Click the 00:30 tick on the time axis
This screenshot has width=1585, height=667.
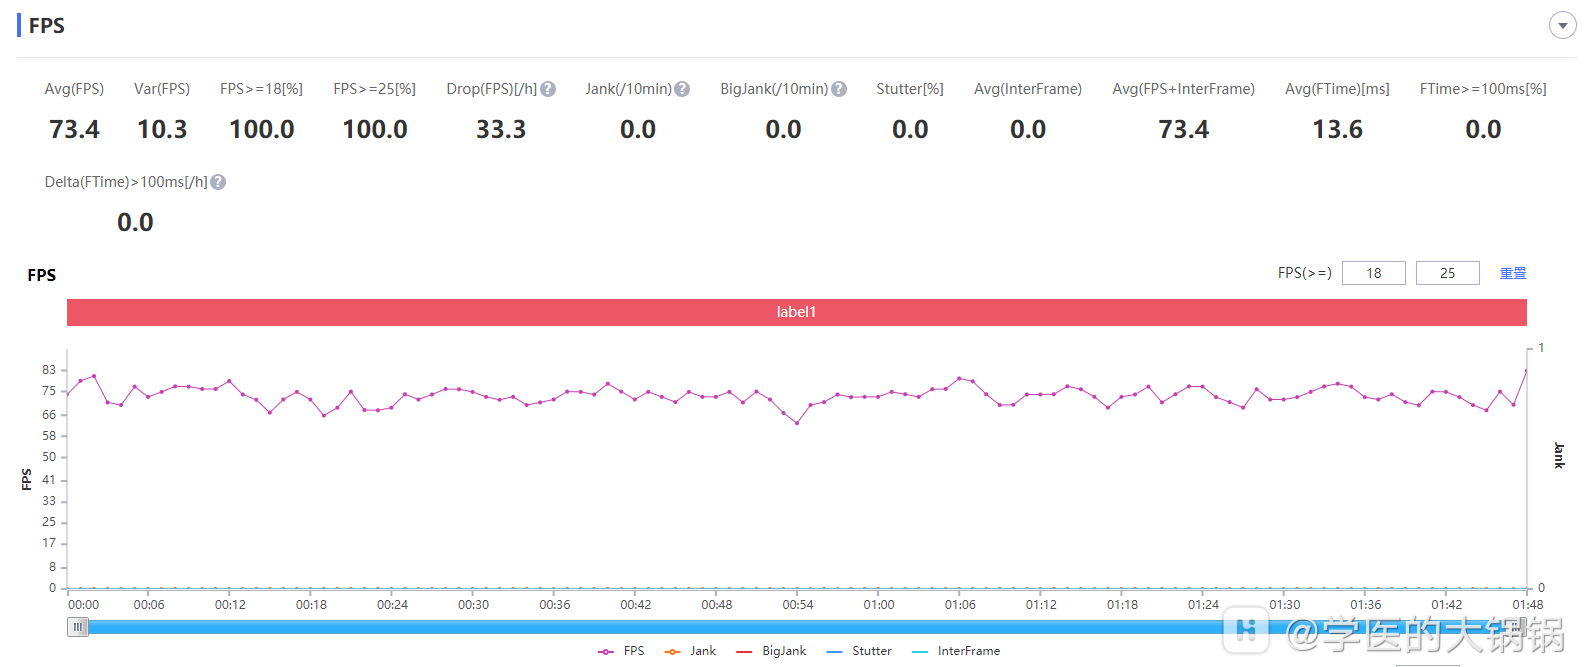[x=474, y=605]
